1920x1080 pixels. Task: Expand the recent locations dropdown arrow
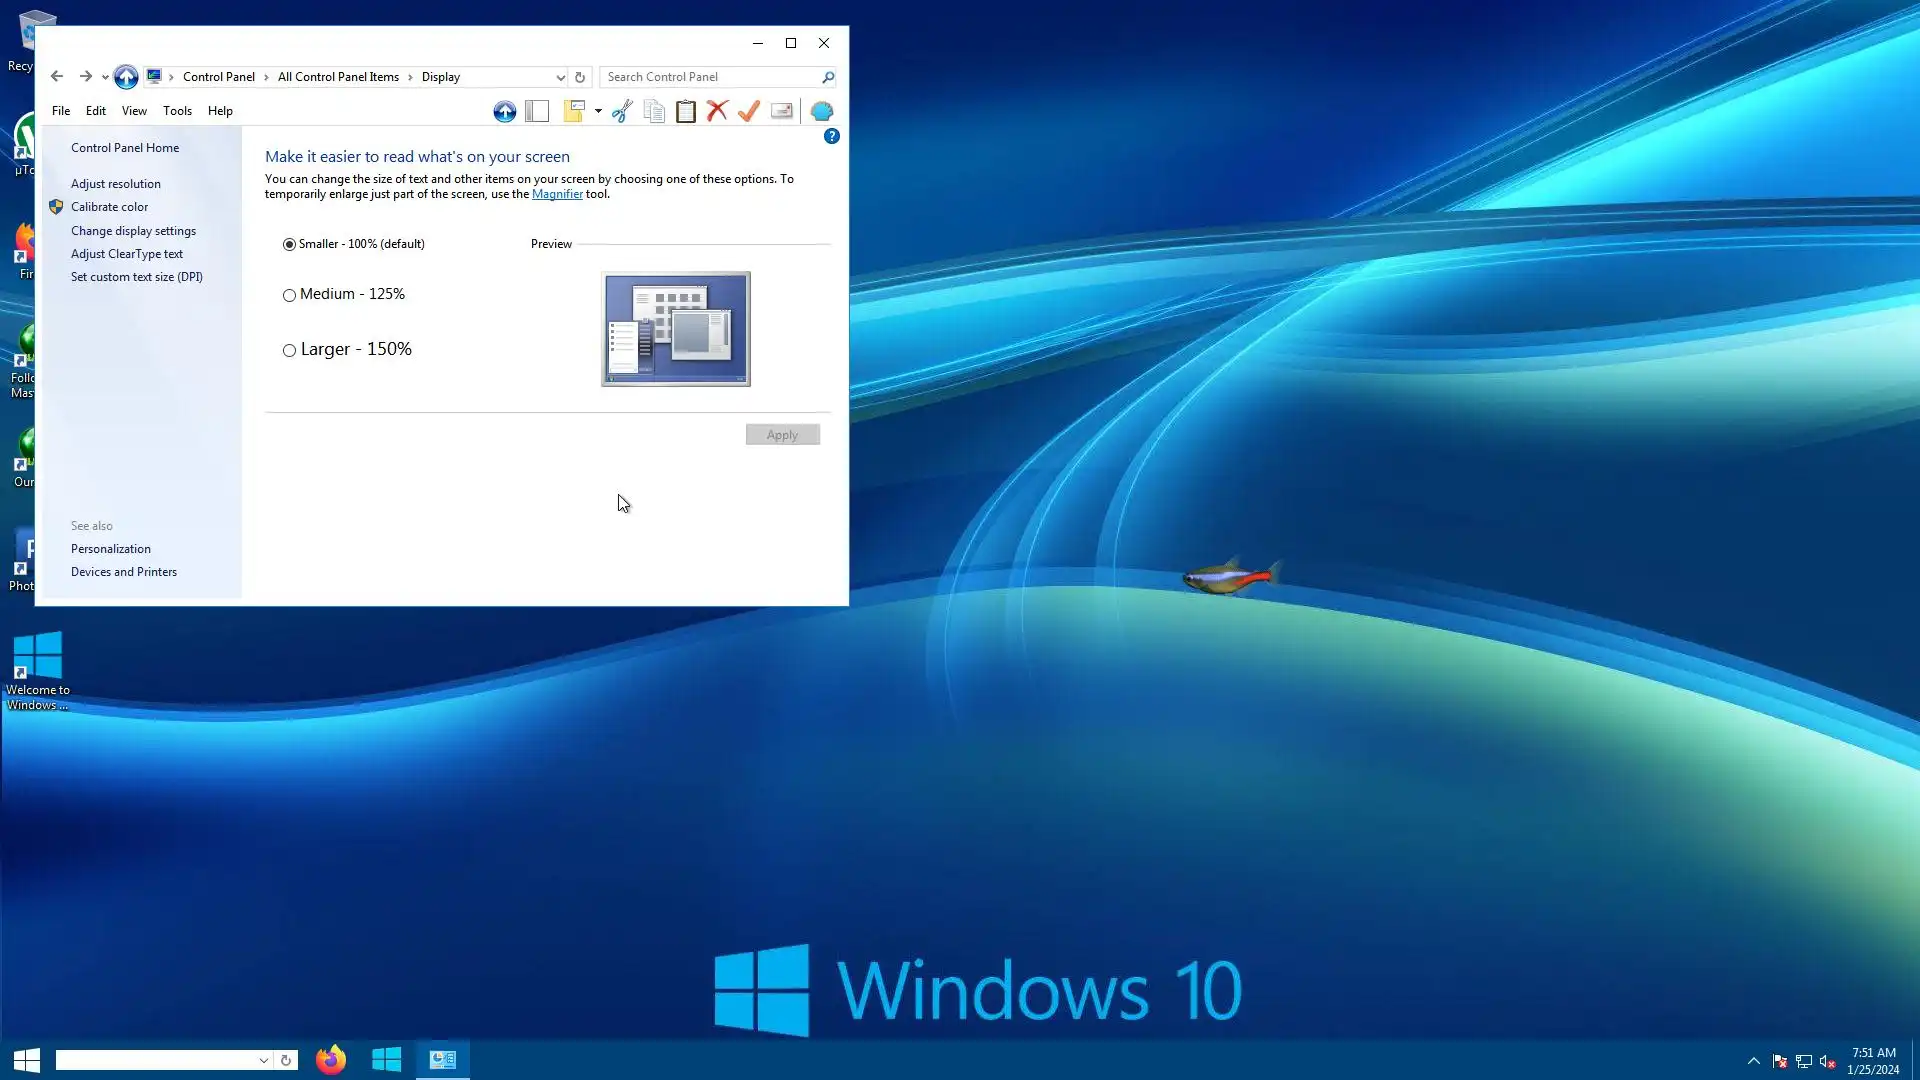105,77
